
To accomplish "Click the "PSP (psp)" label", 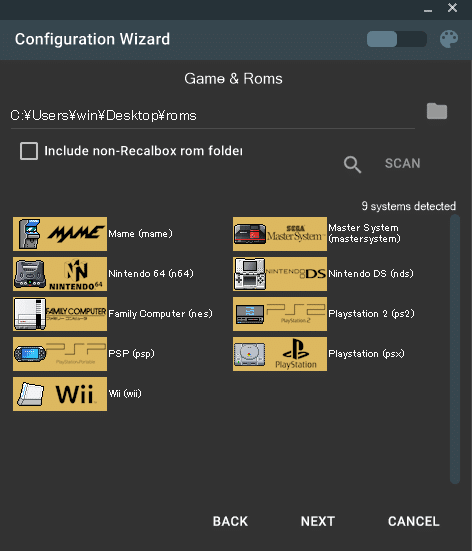I will click(131, 354).
